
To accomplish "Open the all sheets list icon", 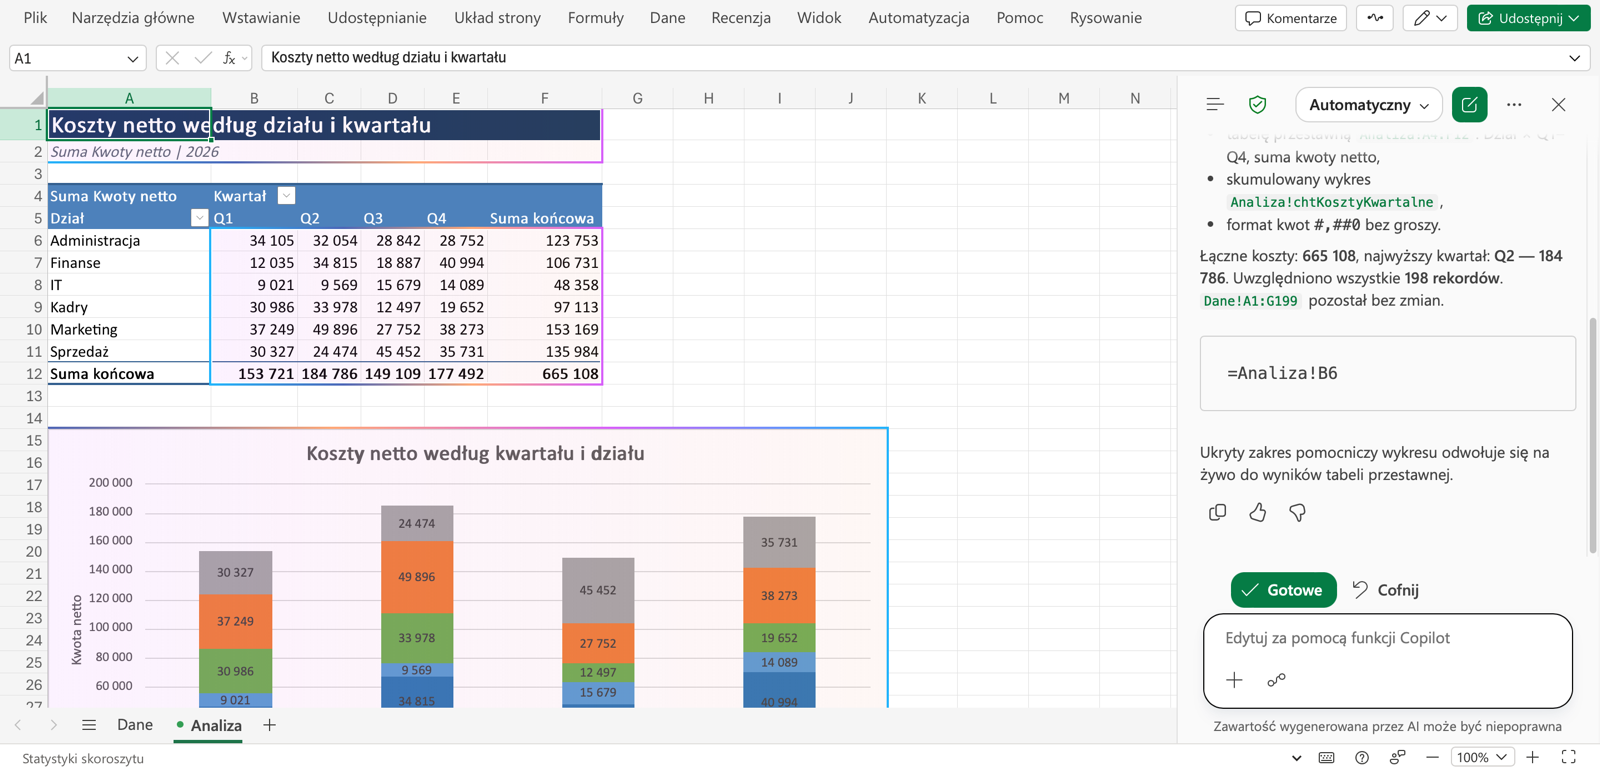I will pyautogui.click(x=89, y=725).
